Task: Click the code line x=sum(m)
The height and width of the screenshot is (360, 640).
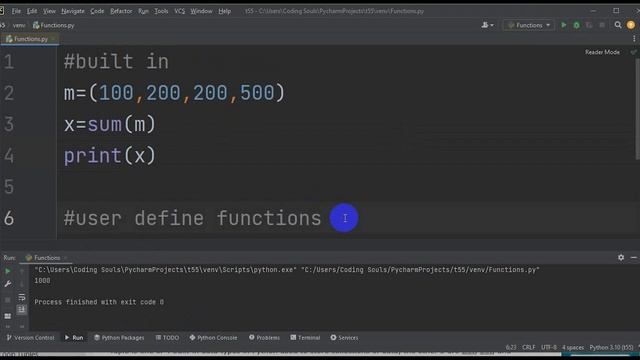Action: pos(110,124)
